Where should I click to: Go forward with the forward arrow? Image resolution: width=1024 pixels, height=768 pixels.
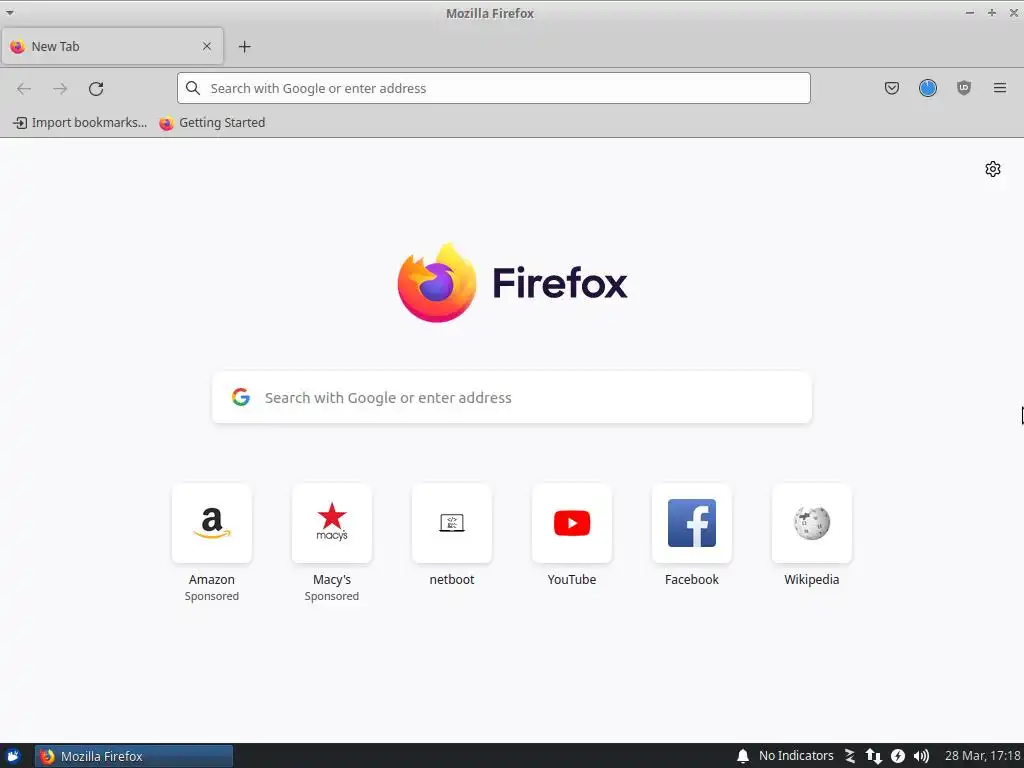pos(60,89)
